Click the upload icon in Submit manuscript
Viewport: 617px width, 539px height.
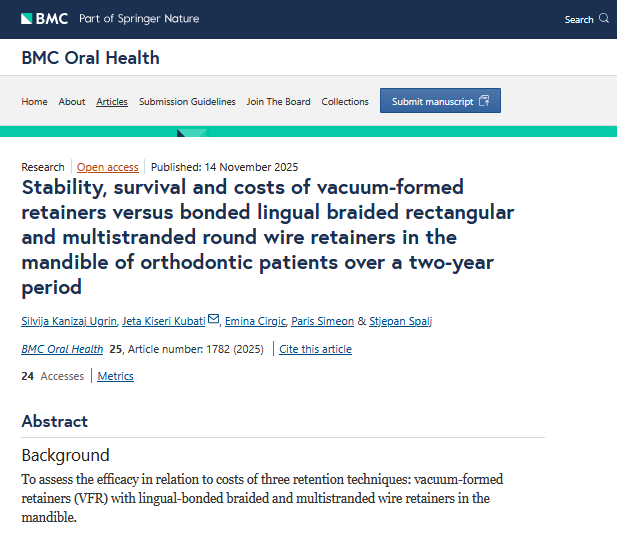point(484,101)
